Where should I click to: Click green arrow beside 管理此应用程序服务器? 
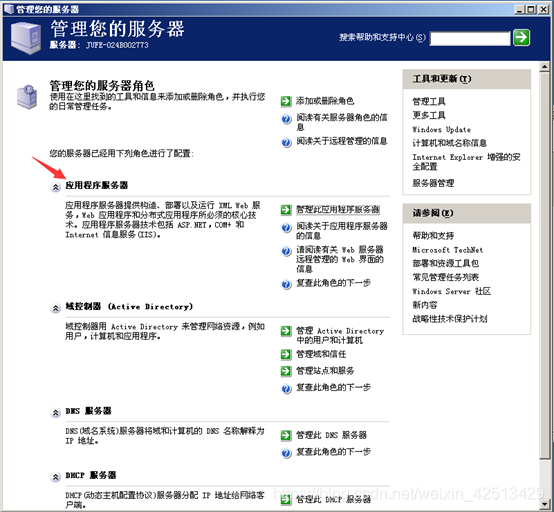(285, 210)
